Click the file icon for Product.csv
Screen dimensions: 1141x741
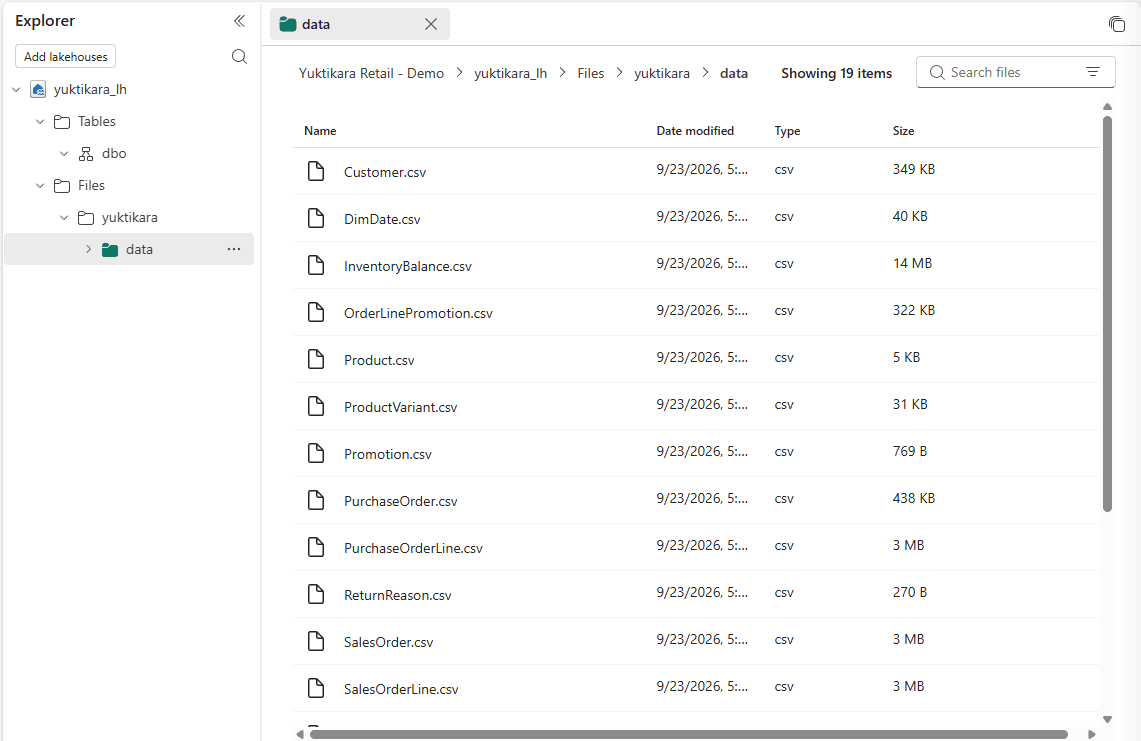316,359
